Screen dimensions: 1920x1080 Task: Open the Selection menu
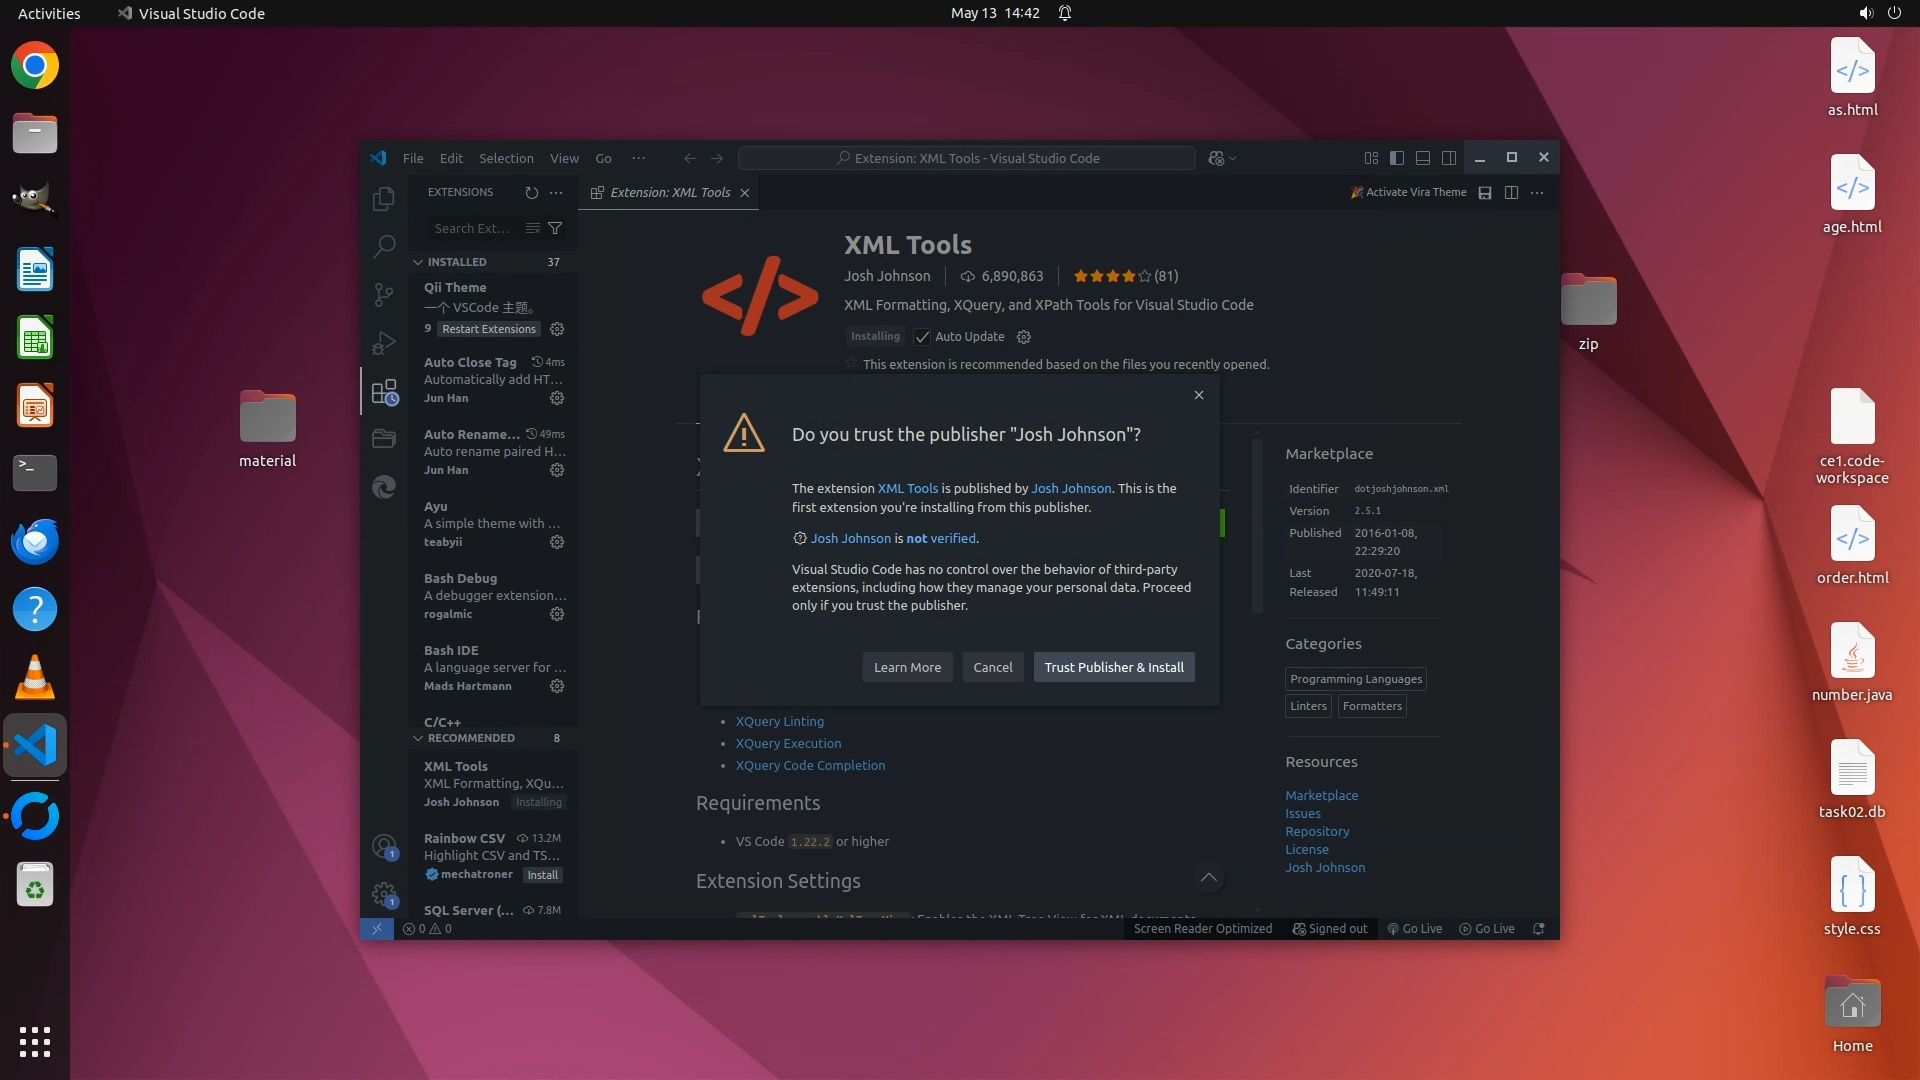[506, 158]
